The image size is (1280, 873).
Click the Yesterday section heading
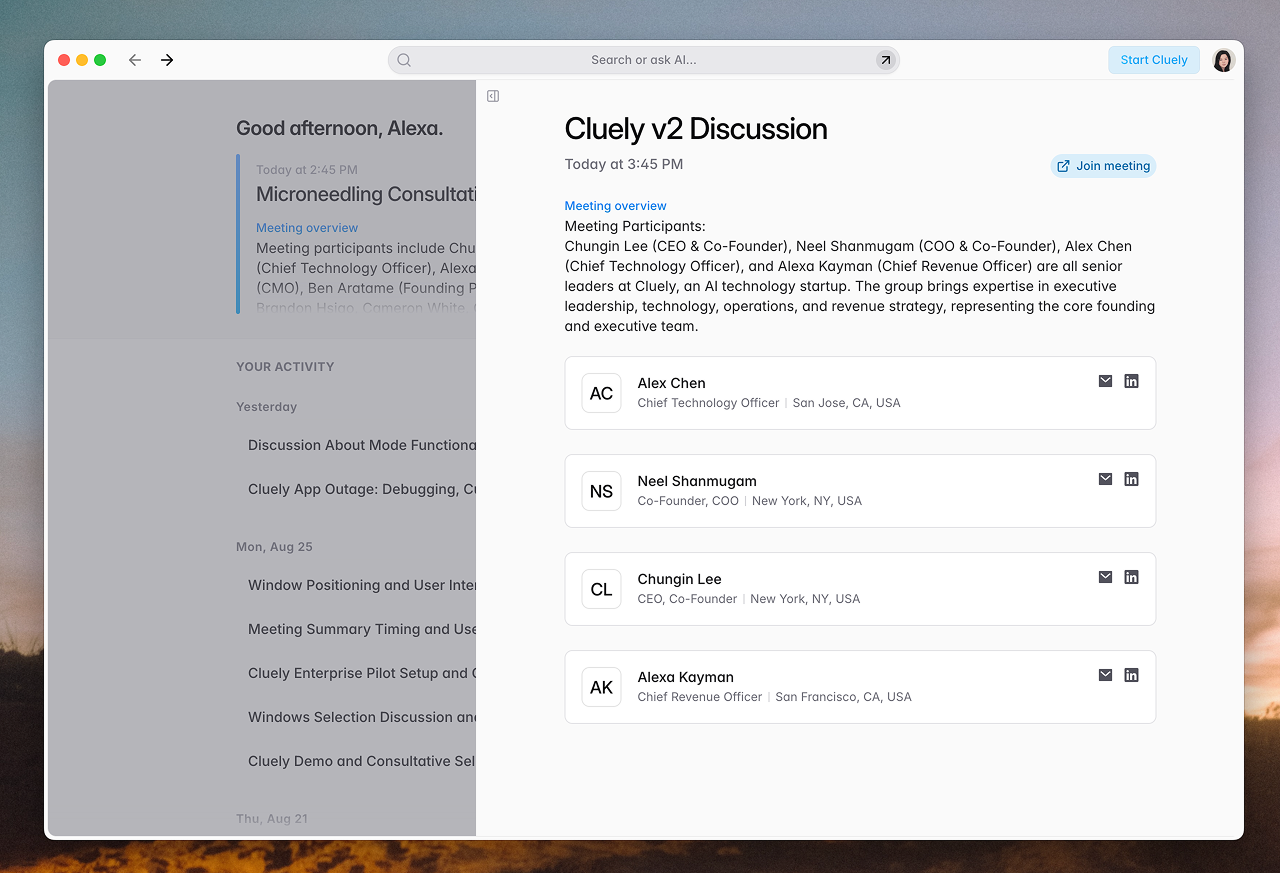266,407
